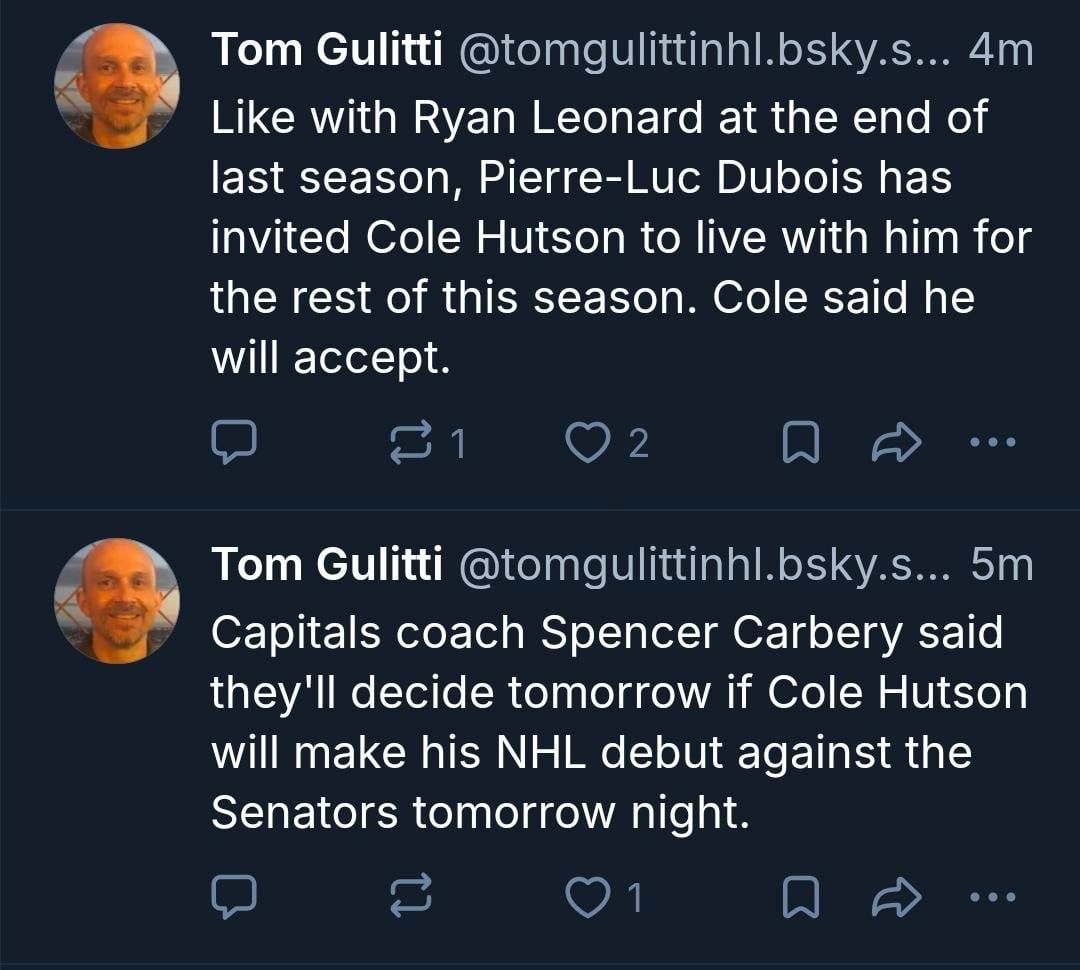Open more options on the Carbery post
Screen dimensions: 1080x970
pos(993,896)
